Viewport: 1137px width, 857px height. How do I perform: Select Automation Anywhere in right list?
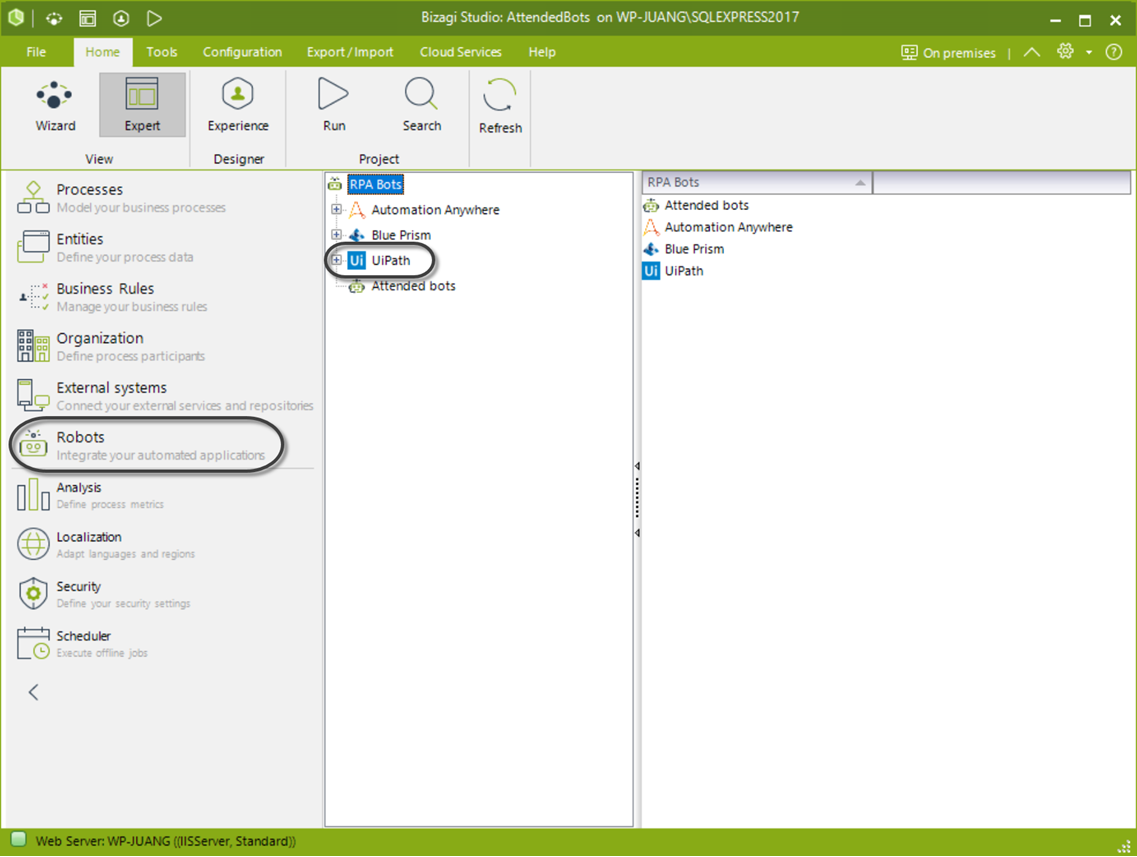pyautogui.click(x=728, y=227)
